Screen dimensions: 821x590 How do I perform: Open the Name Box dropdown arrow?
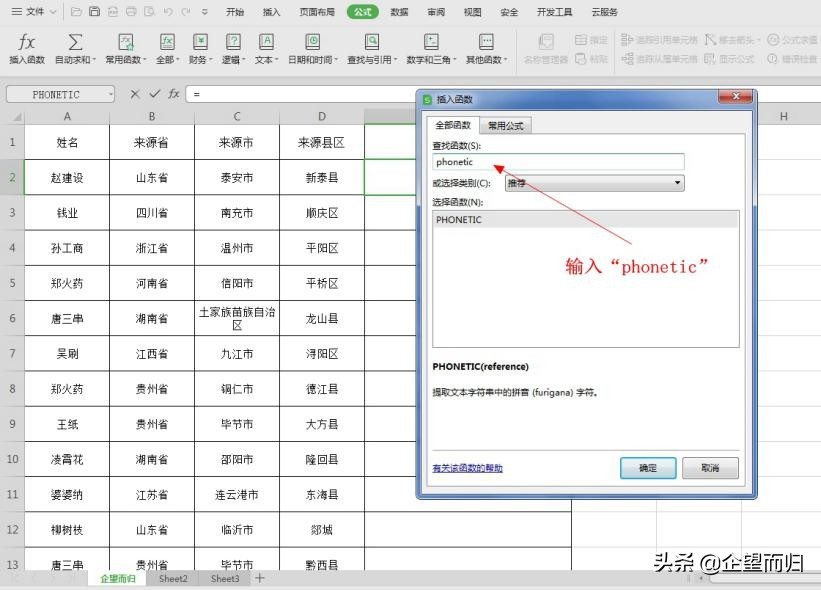111,93
